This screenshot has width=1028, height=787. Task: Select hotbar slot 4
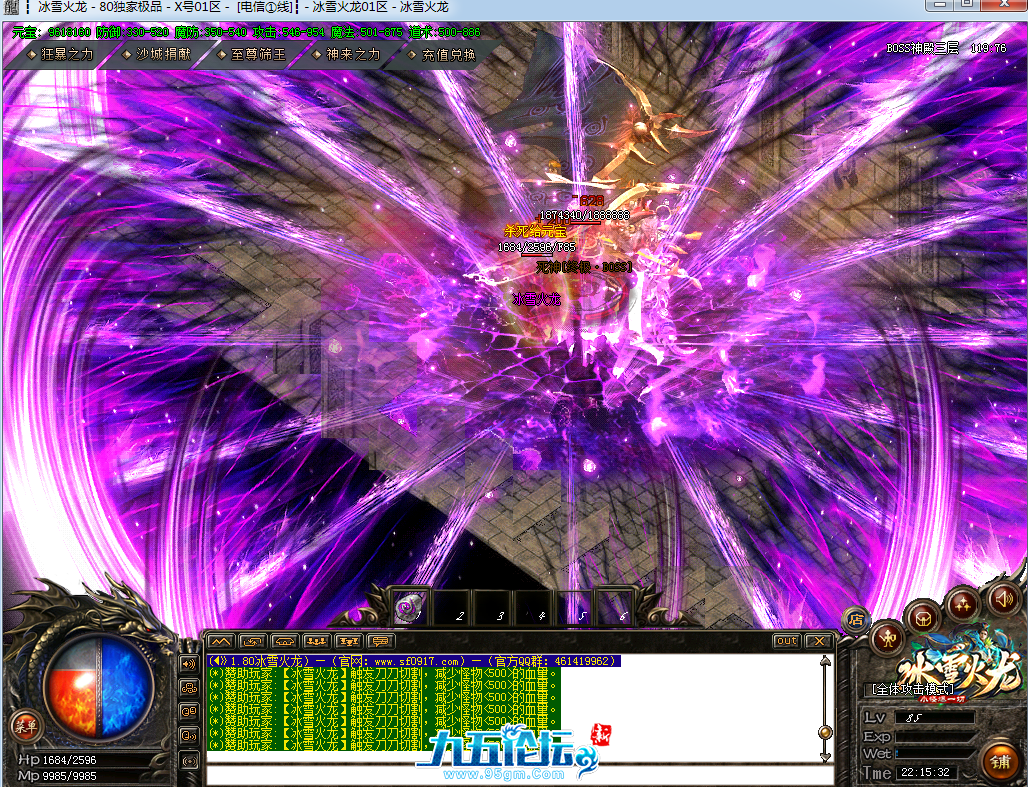click(534, 608)
